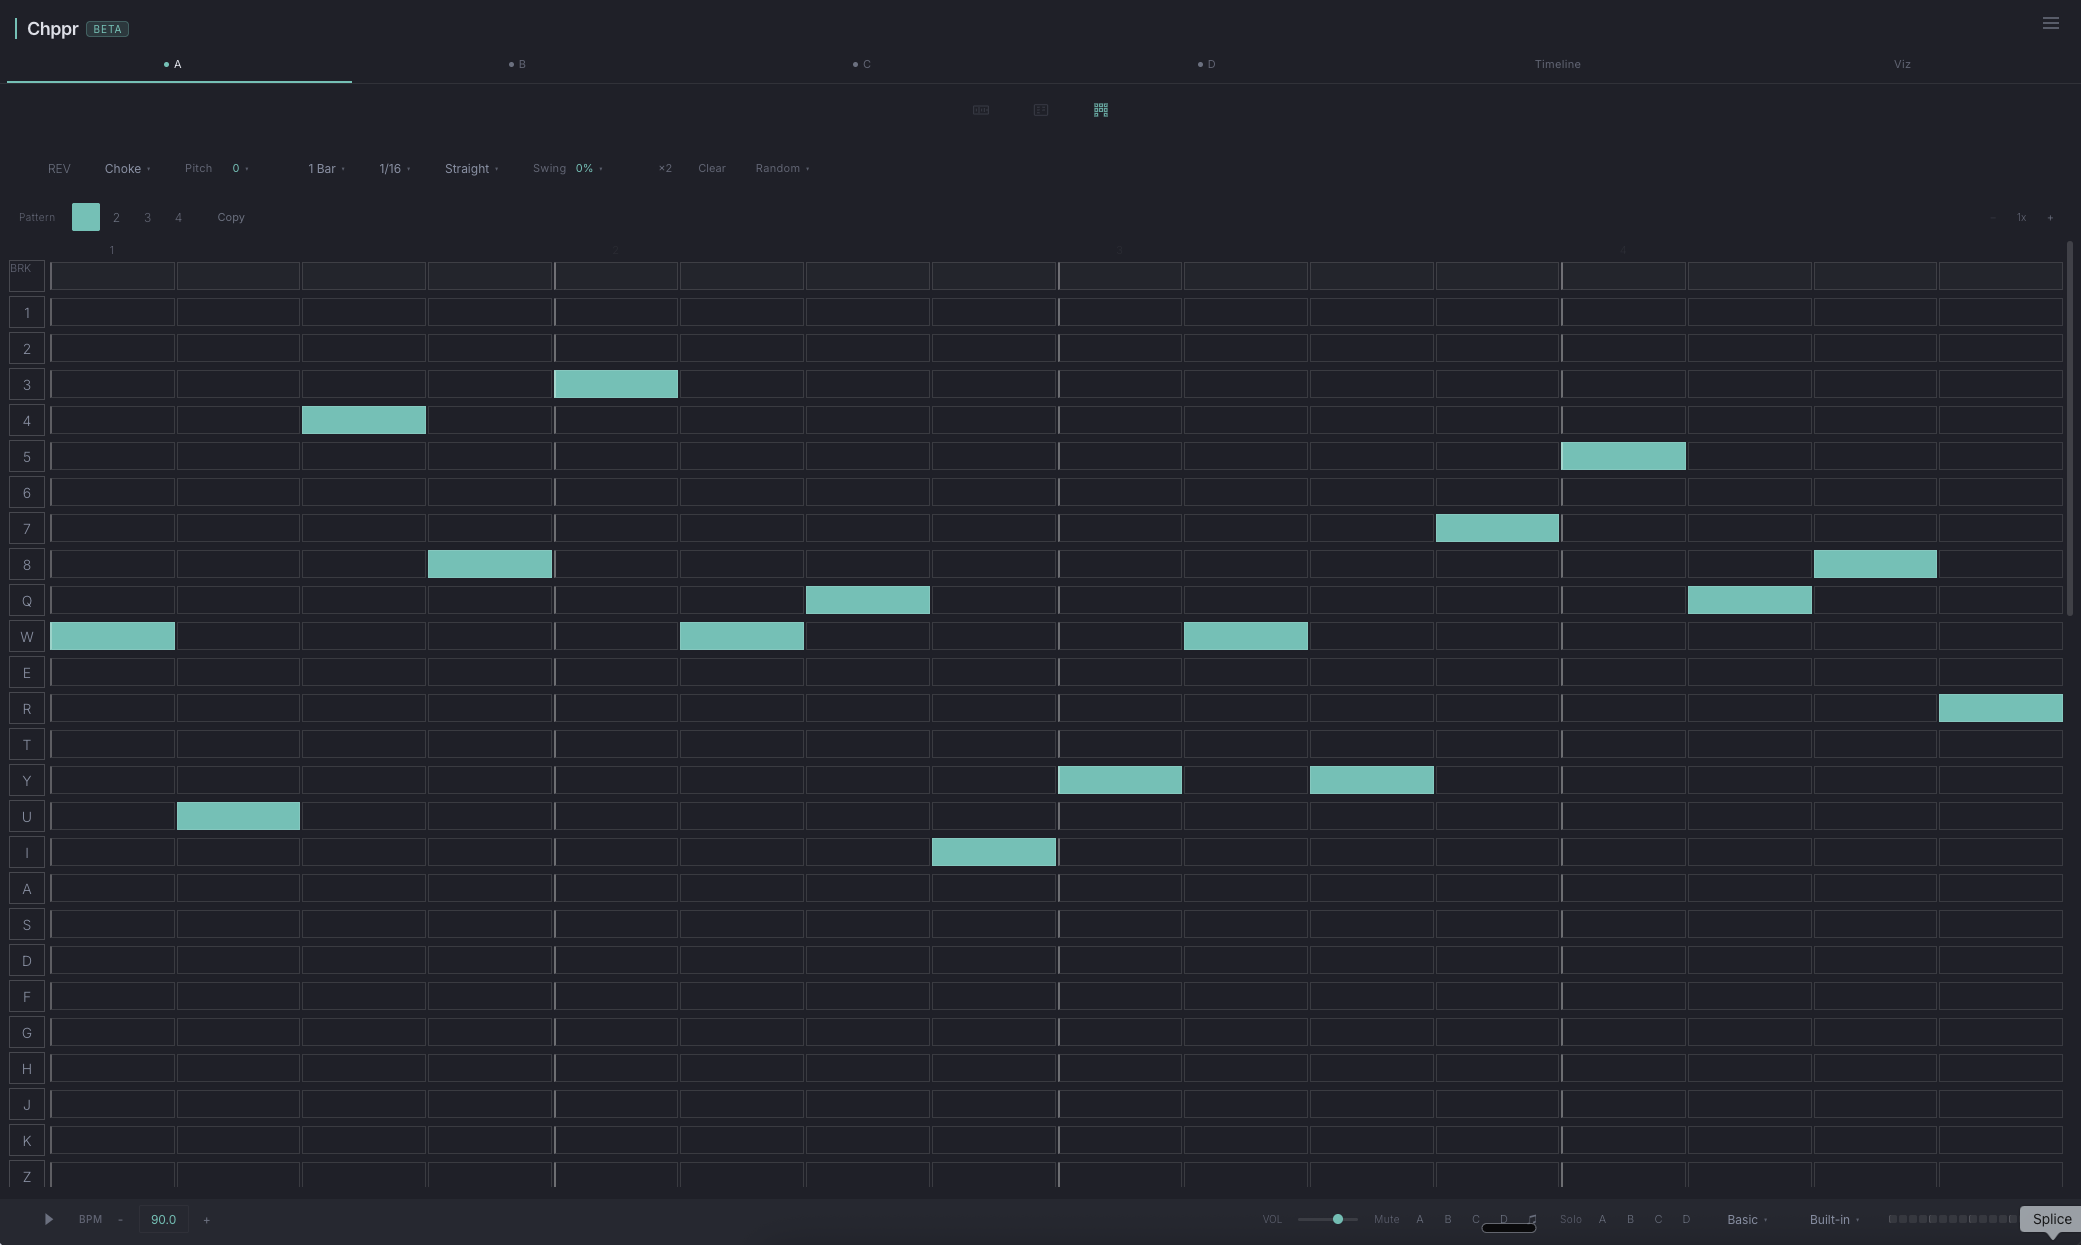Solo track B in the bottom bar
2081x1245 pixels.
coord(1630,1219)
